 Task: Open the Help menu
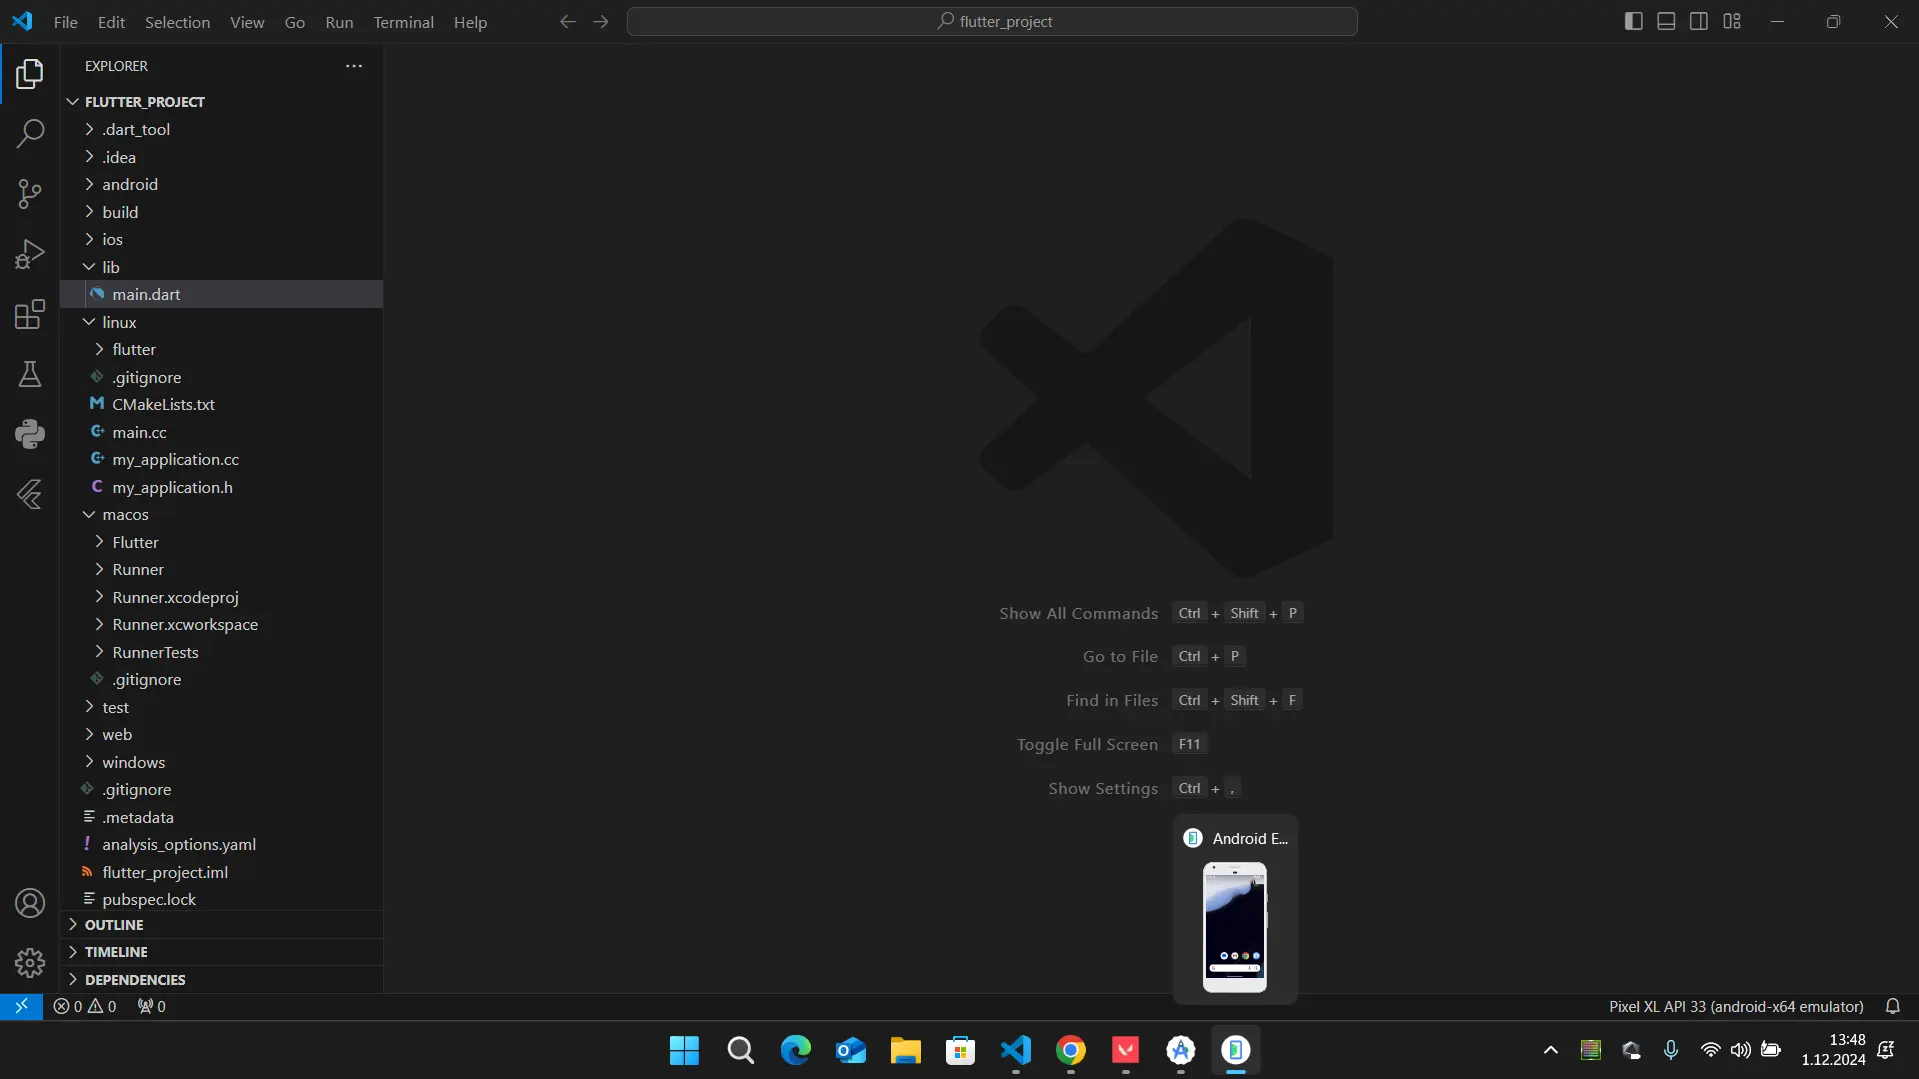tap(470, 22)
